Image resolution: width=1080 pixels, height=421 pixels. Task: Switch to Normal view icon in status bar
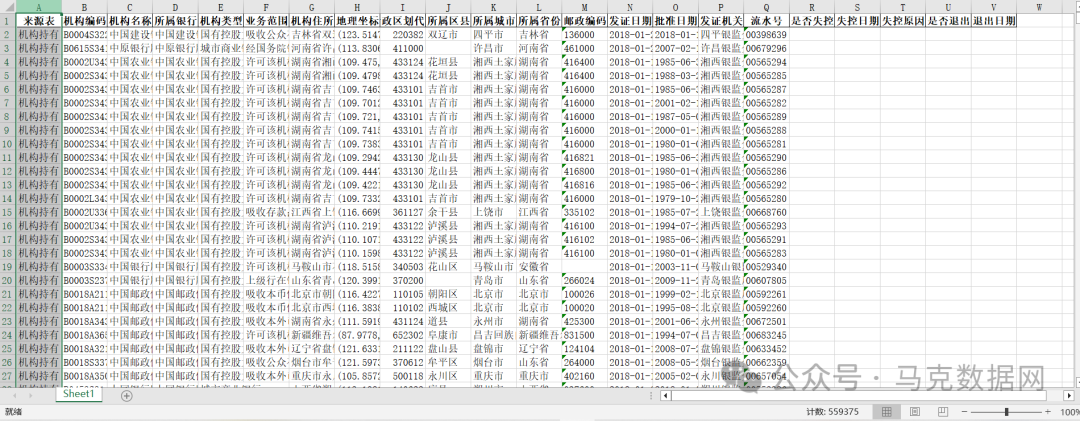tap(886, 411)
